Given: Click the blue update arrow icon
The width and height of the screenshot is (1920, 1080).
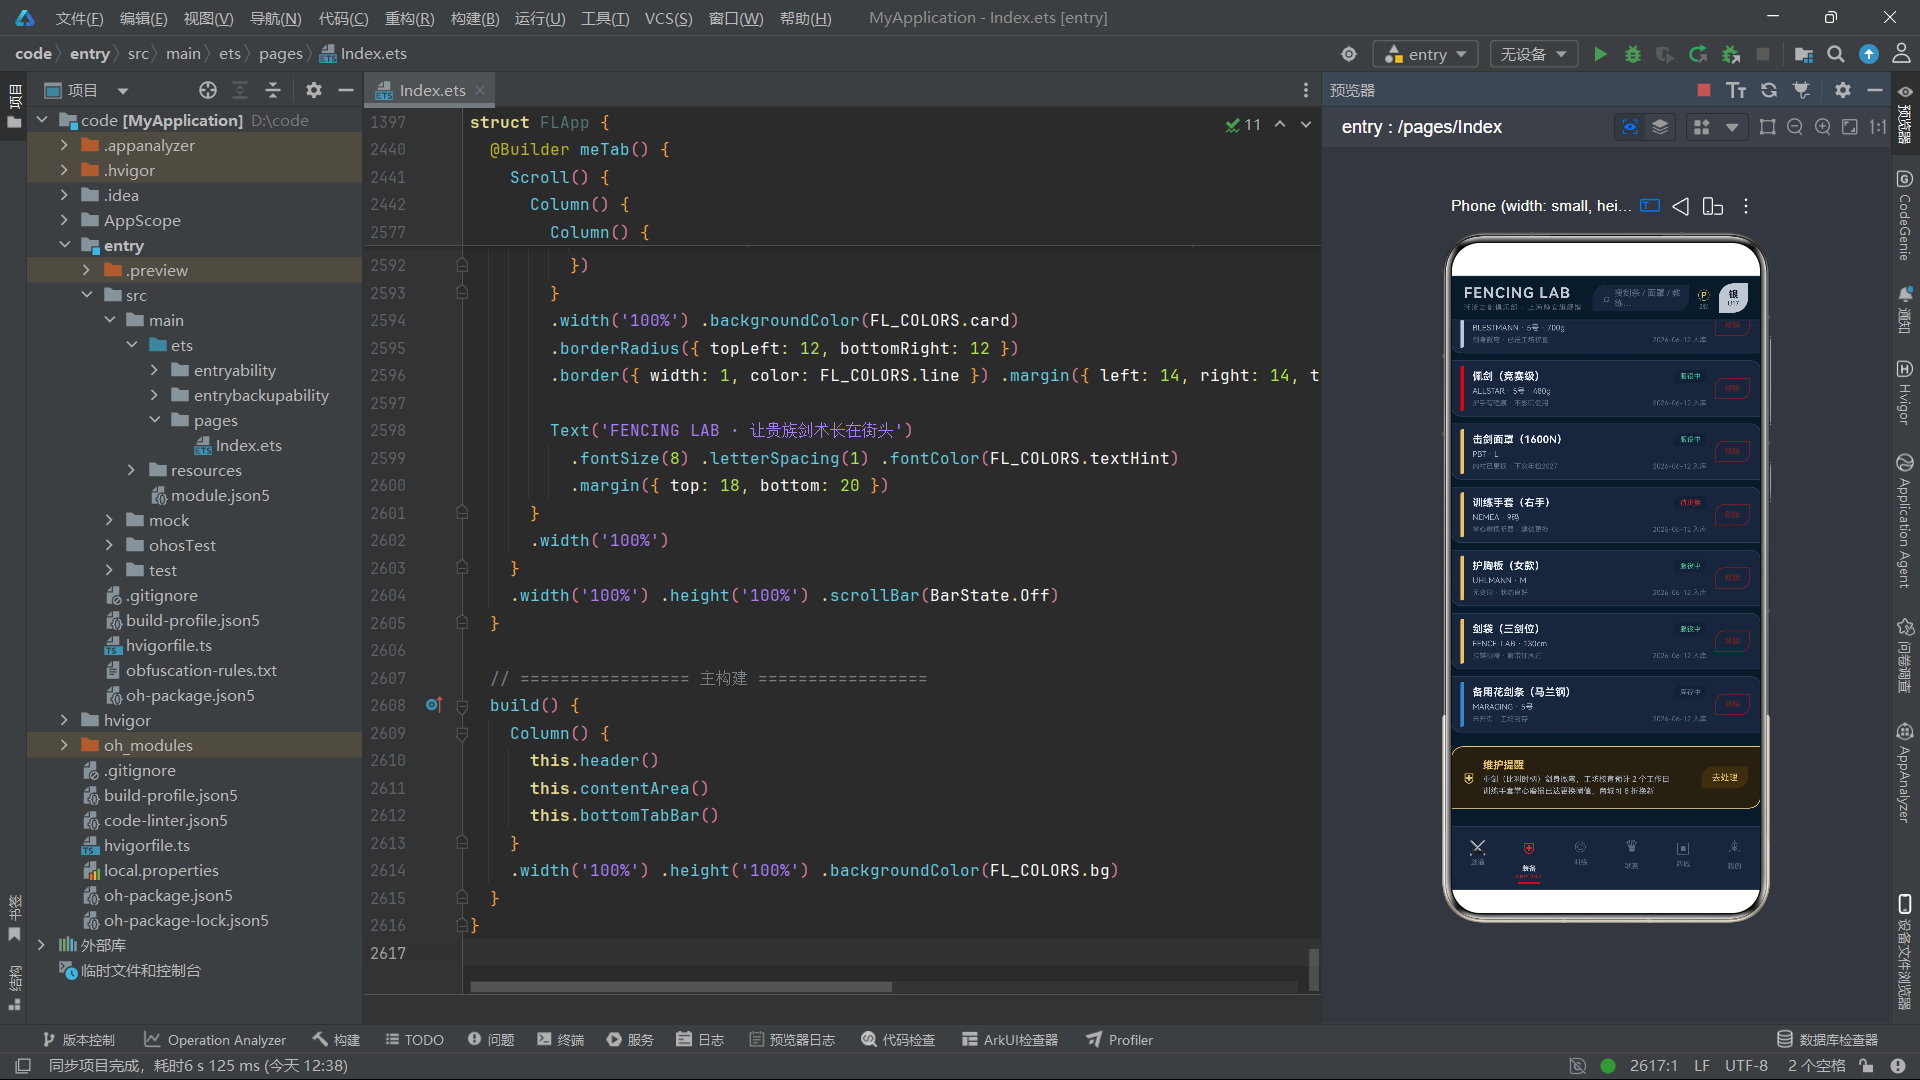Looking at the screenshot, I should click(1869, 54).
